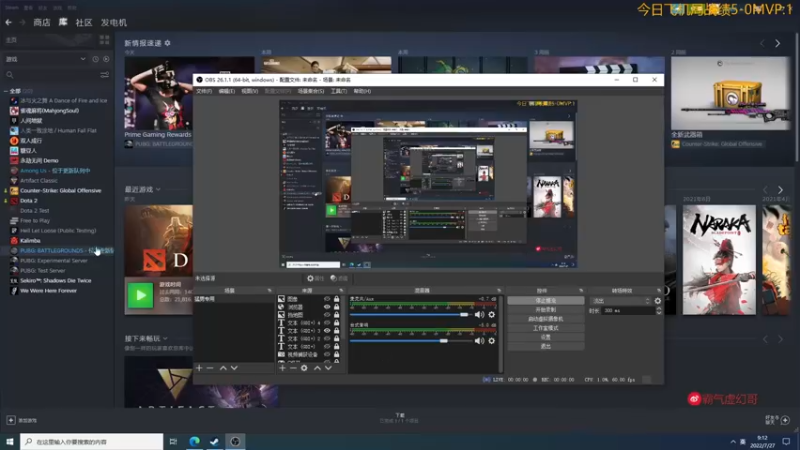Toggle visibility of the 浏览器 source

click(x=327, y=307)
